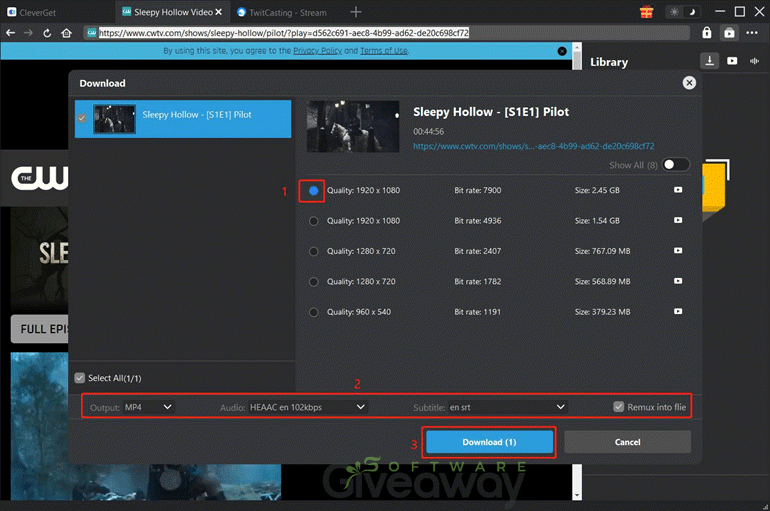
Task: Click the Cancel button
Action: pos(627,442)
